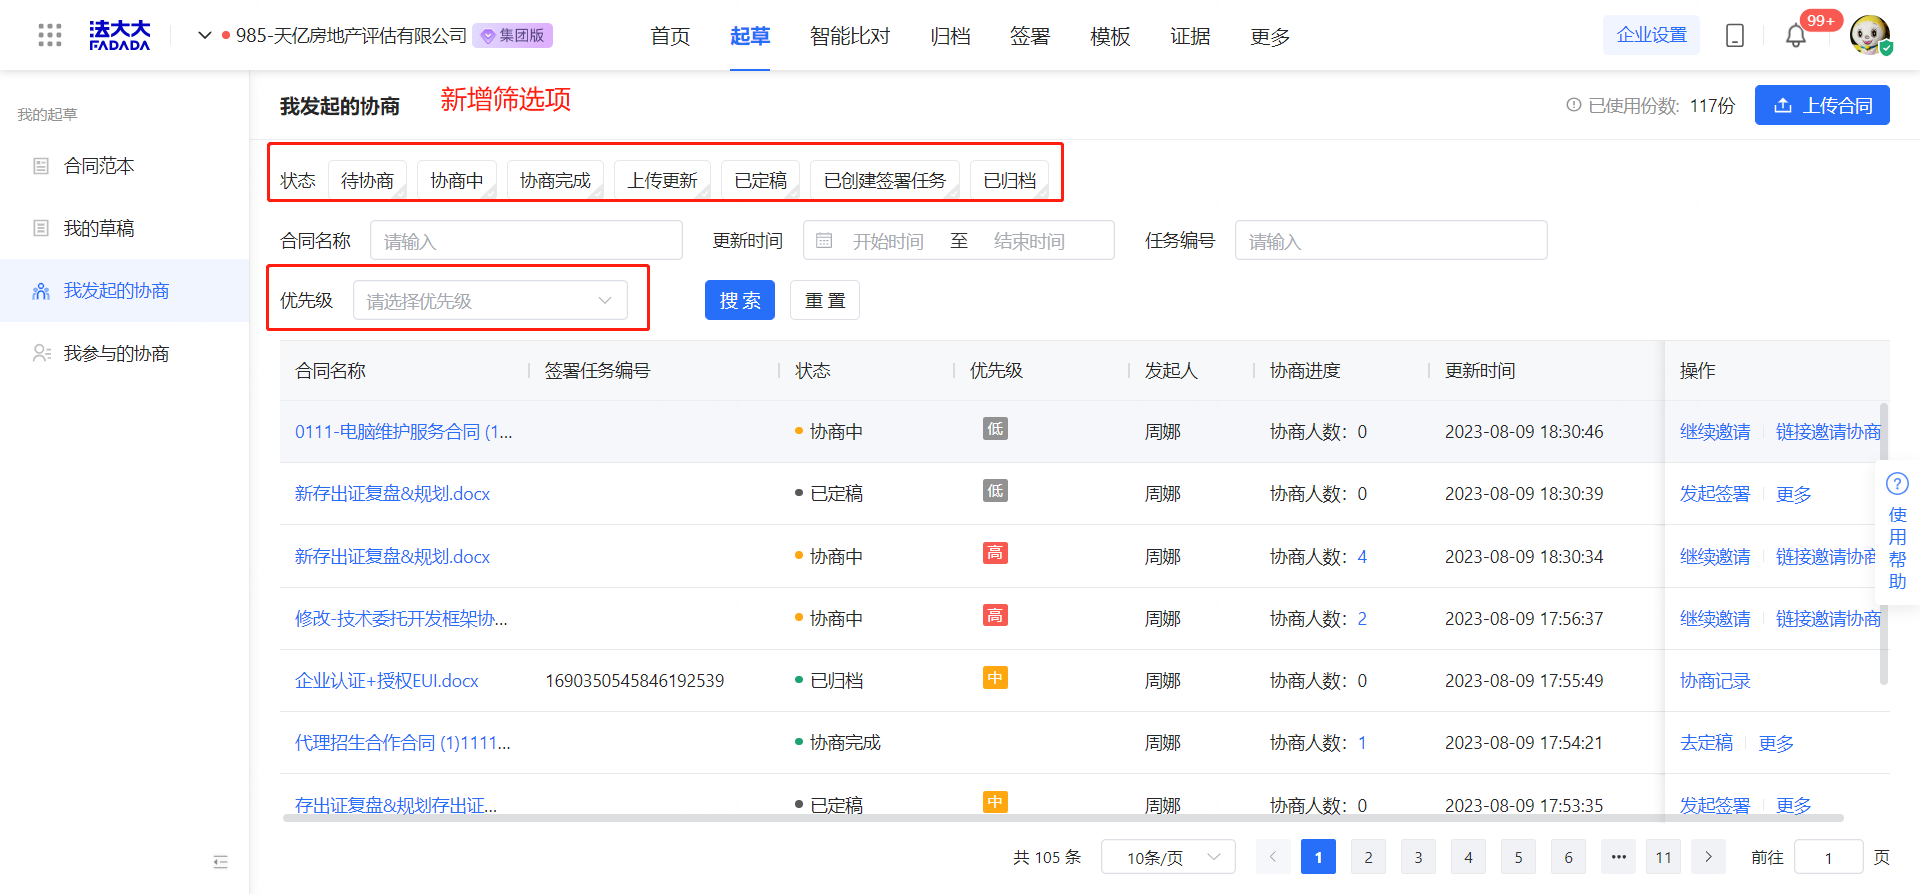Collapse the sidebar with the fold icon
Screen dimensions: 1920x894
(x=221, y=862)
